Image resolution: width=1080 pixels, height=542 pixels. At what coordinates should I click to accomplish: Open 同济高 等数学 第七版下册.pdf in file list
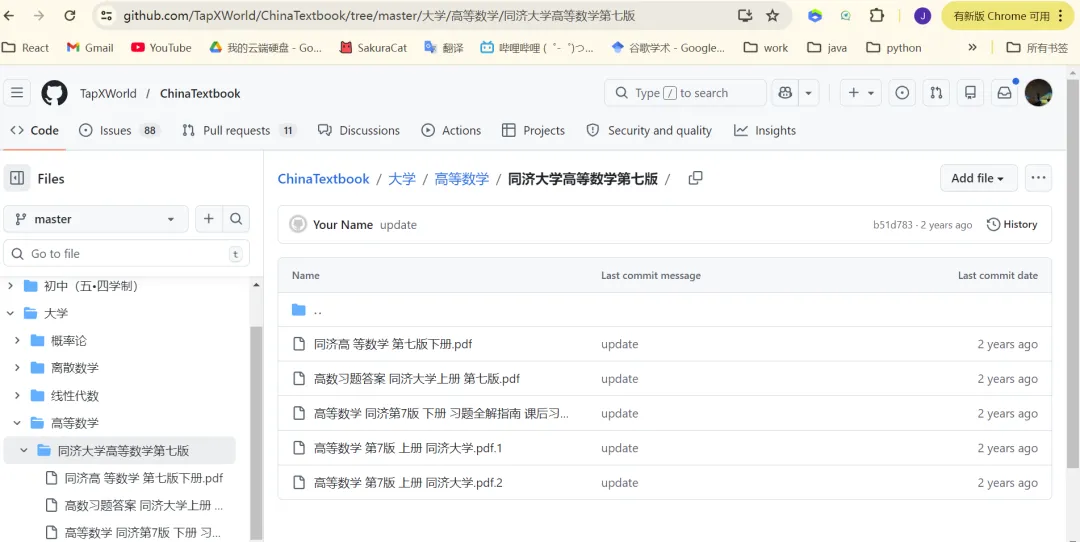[393, 344]
